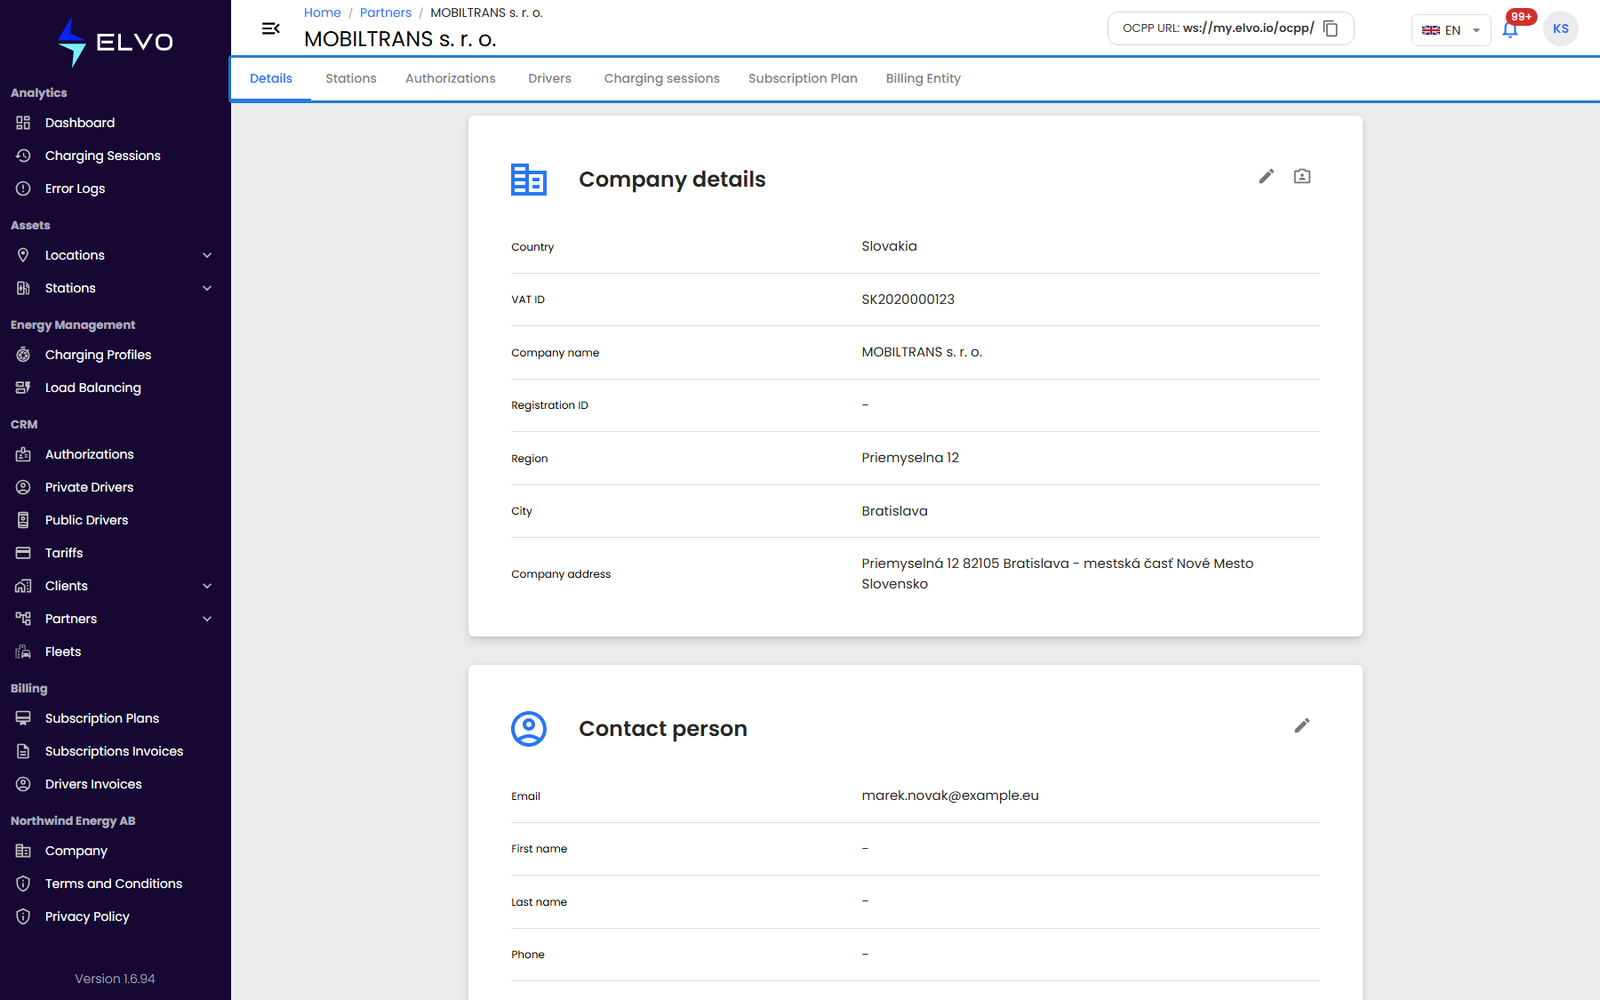
Task: Click the ELVO logo
Action: pos(115,42)
